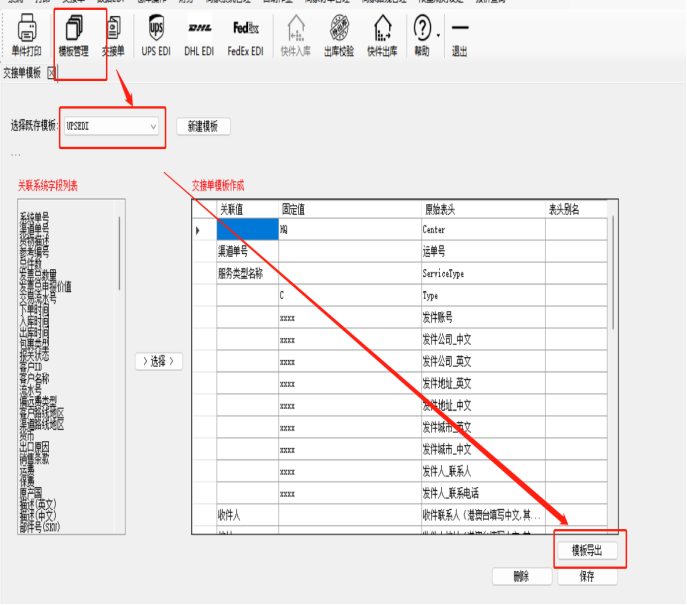Open 模板管理 template management
Image resolution: width=687 pixels, height=605 pixels.
pyautogui.click(x=74, y=35)
